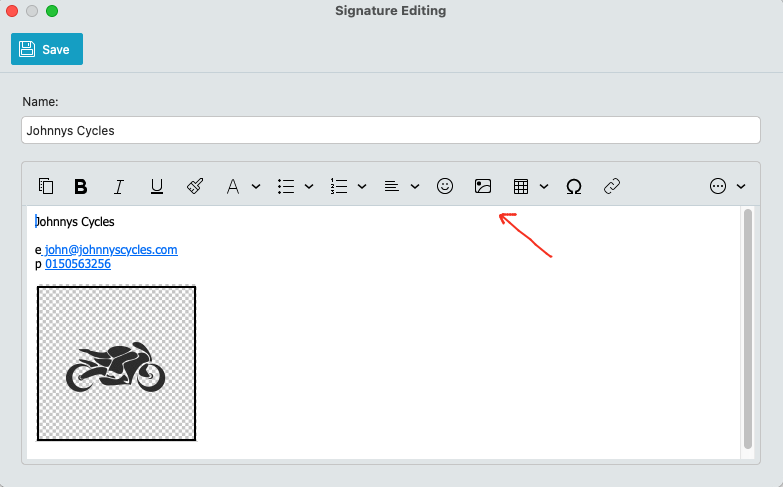
Task: Click the more options ellipsis icon
Action: click(x=718, y=186)
